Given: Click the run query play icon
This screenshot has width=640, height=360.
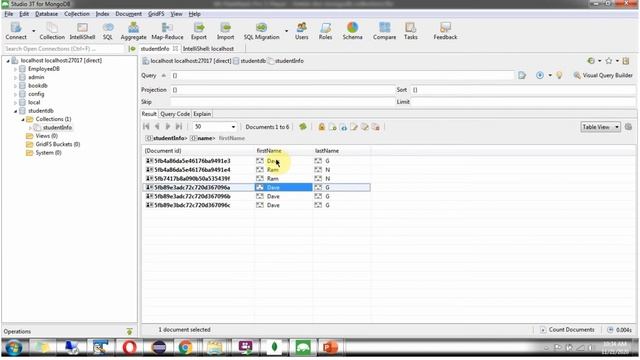Looking at the screenshot, I should [x=540, y=76].
